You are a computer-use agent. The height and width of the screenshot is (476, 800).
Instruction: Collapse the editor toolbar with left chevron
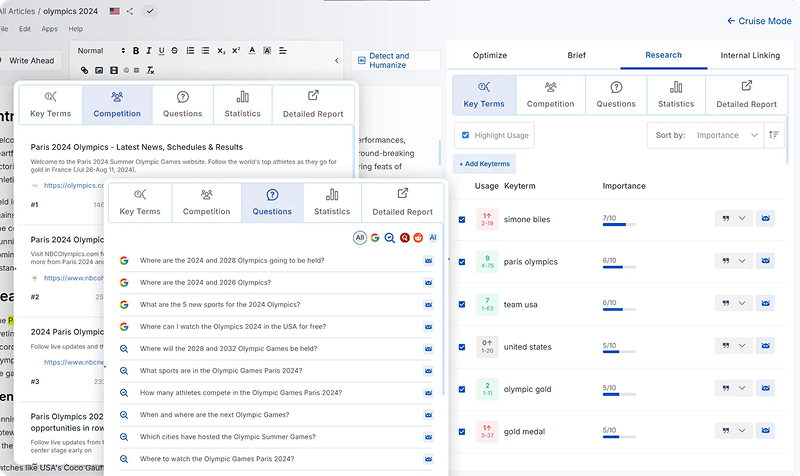(337, 60)
